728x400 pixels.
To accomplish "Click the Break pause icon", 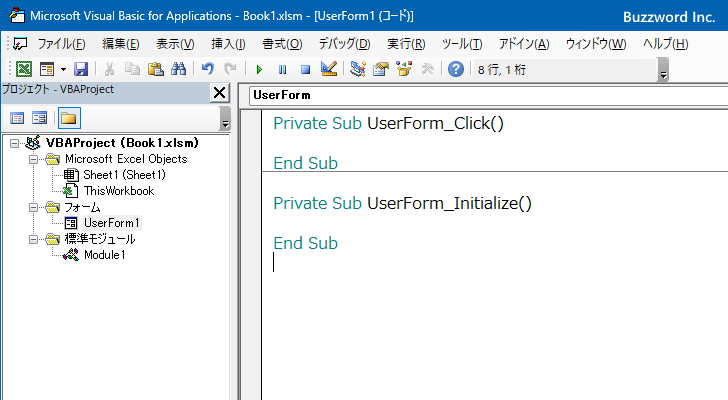I will (282, 70).
